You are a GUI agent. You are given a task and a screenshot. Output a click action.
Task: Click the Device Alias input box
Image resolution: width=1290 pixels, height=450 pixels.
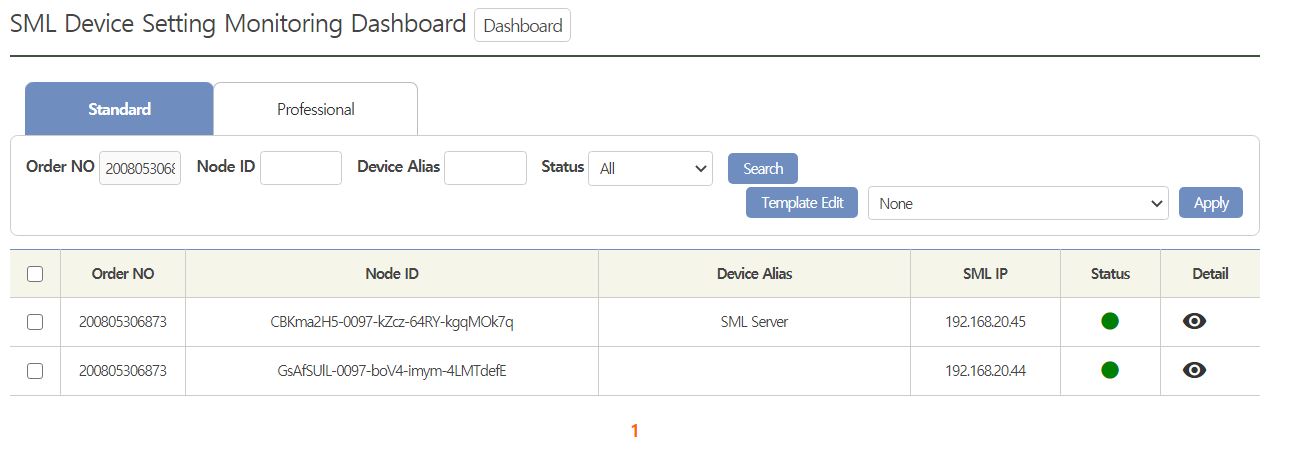pyautogui.click(x=485, y=168)
